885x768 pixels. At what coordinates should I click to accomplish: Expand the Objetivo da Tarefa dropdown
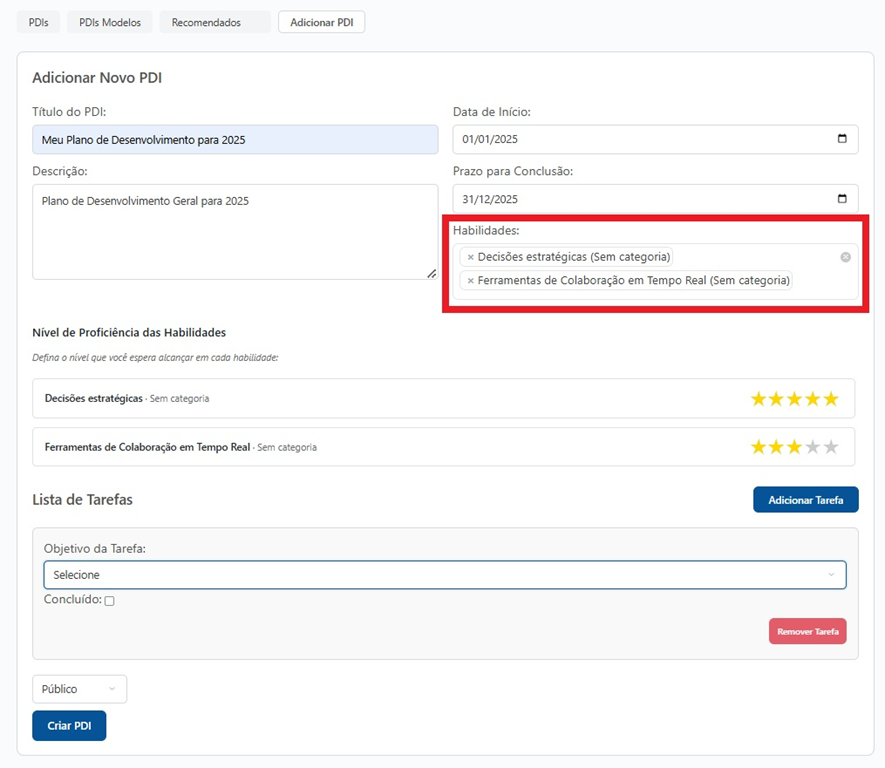pos(444,575)
